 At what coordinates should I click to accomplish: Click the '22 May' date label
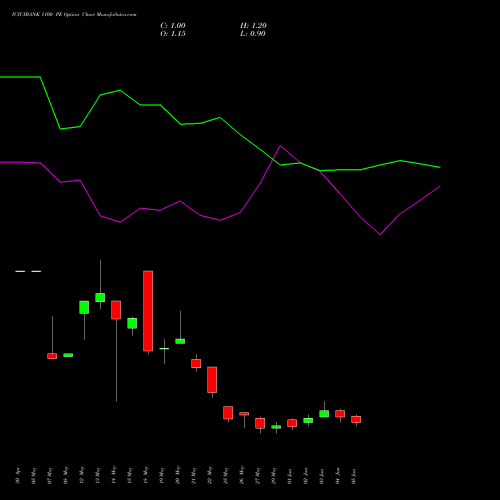tap(210, 475)
